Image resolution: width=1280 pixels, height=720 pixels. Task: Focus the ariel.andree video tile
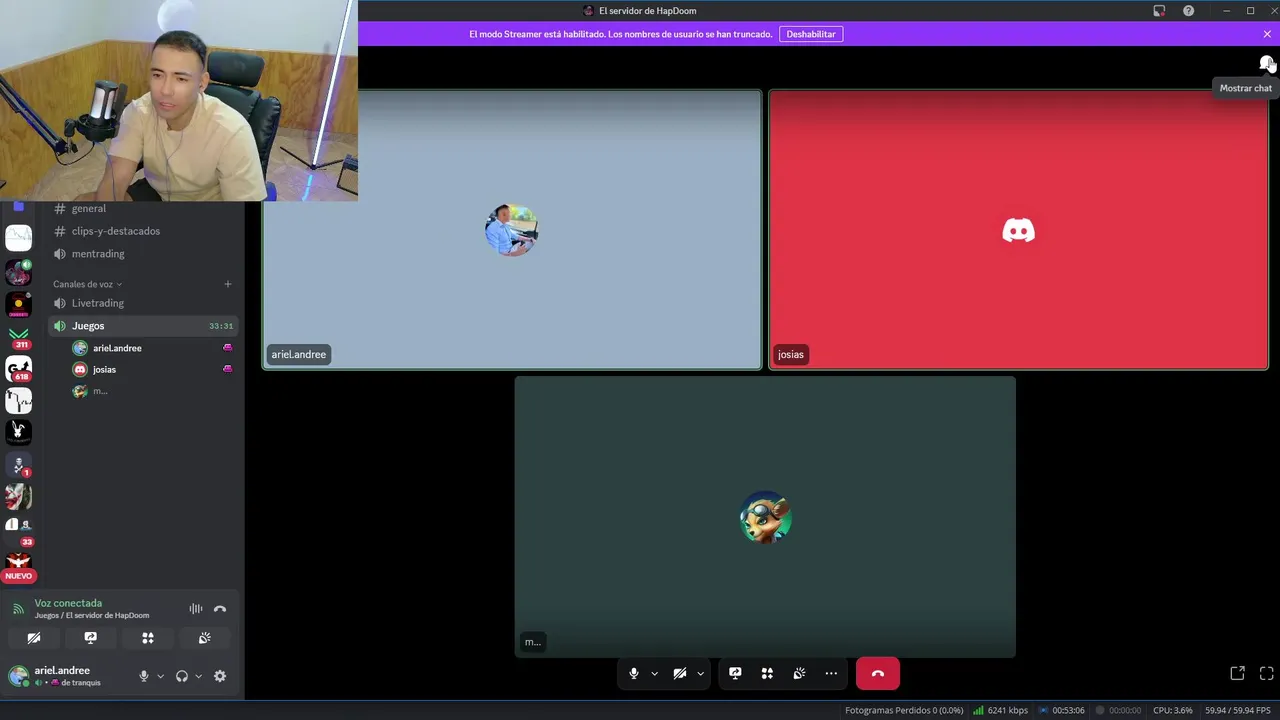click(512, 230)
